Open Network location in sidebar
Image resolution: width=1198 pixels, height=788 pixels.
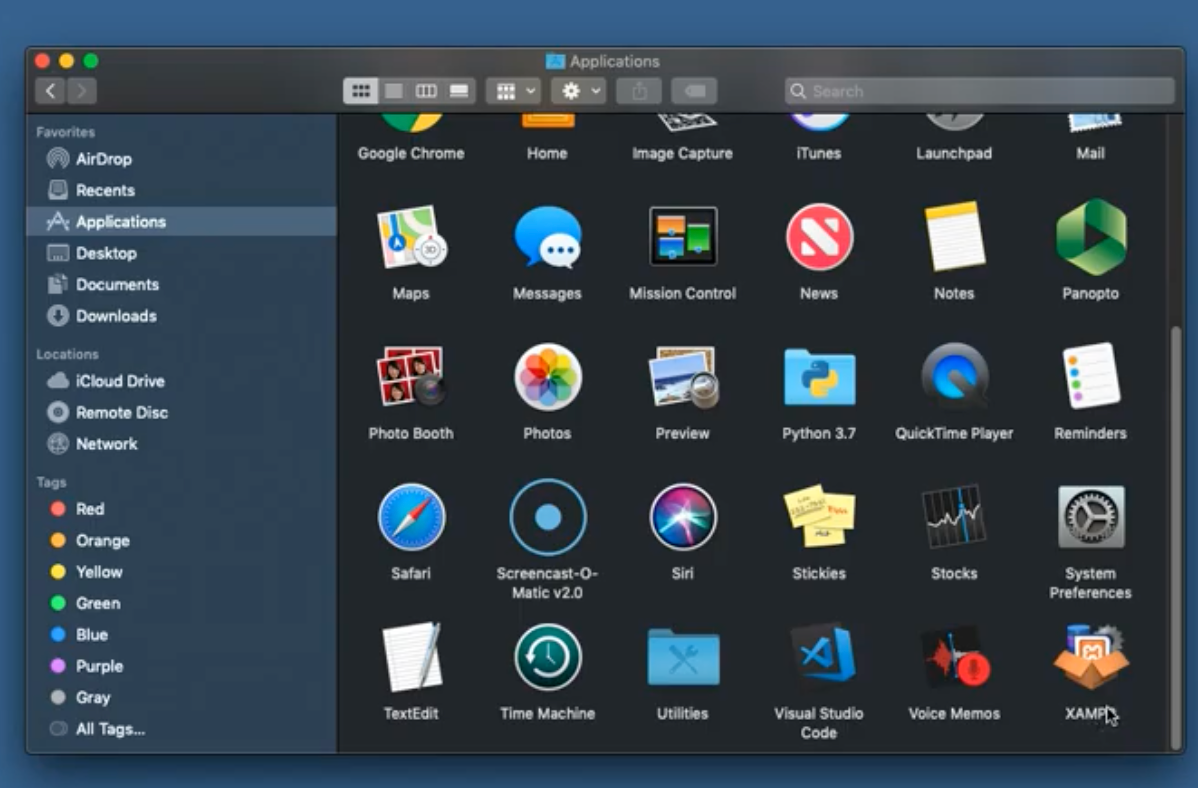[182, 443]
